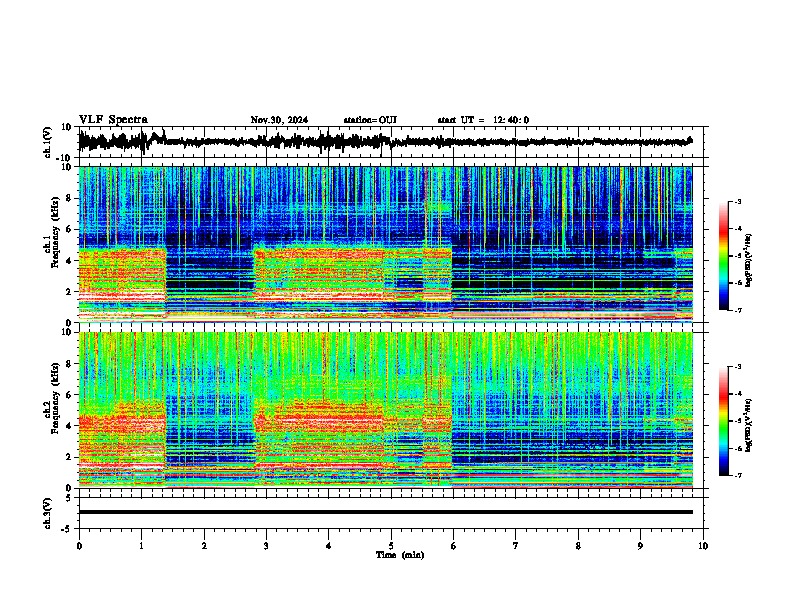Click the ch.1 spectrogram panel

pos(385,244)
